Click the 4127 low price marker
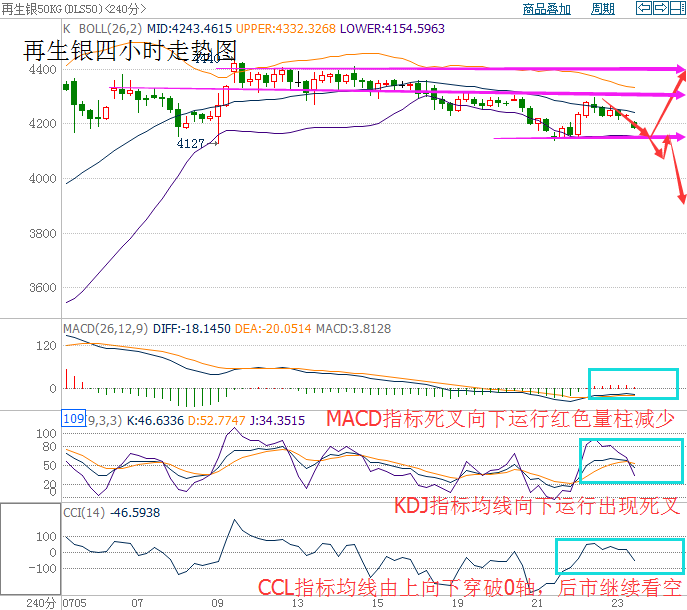This screenshot has height=610, width=687. [190, 143]
